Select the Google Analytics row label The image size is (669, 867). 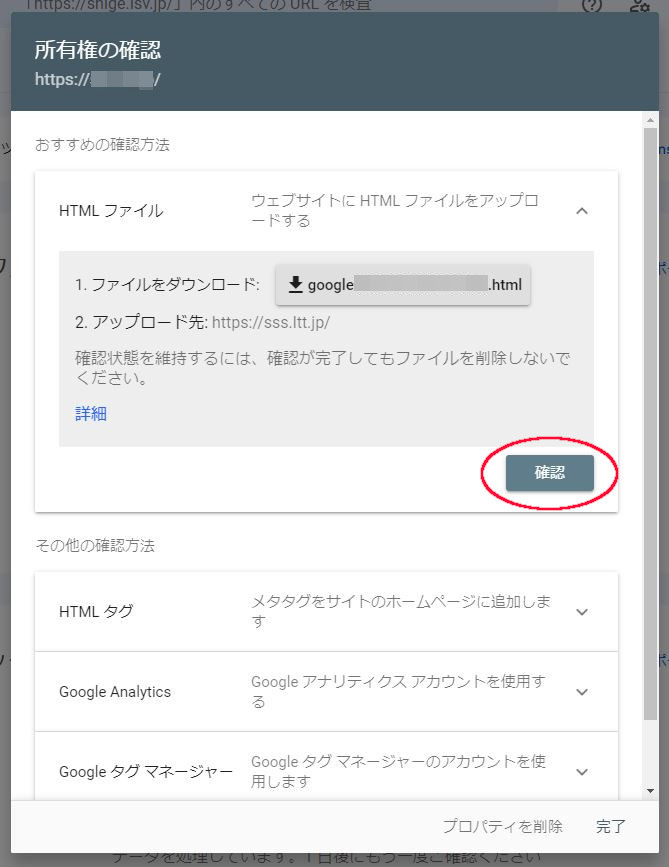point(115,691)
